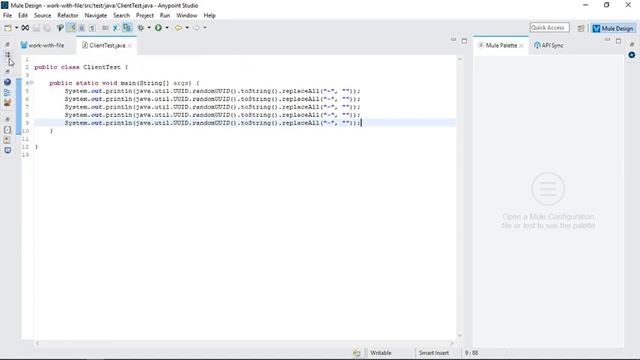This screenshot has width=640, height=360.
Task: Click the Quick Access search field
Action: pyautogui.click(x=549, y=28)
